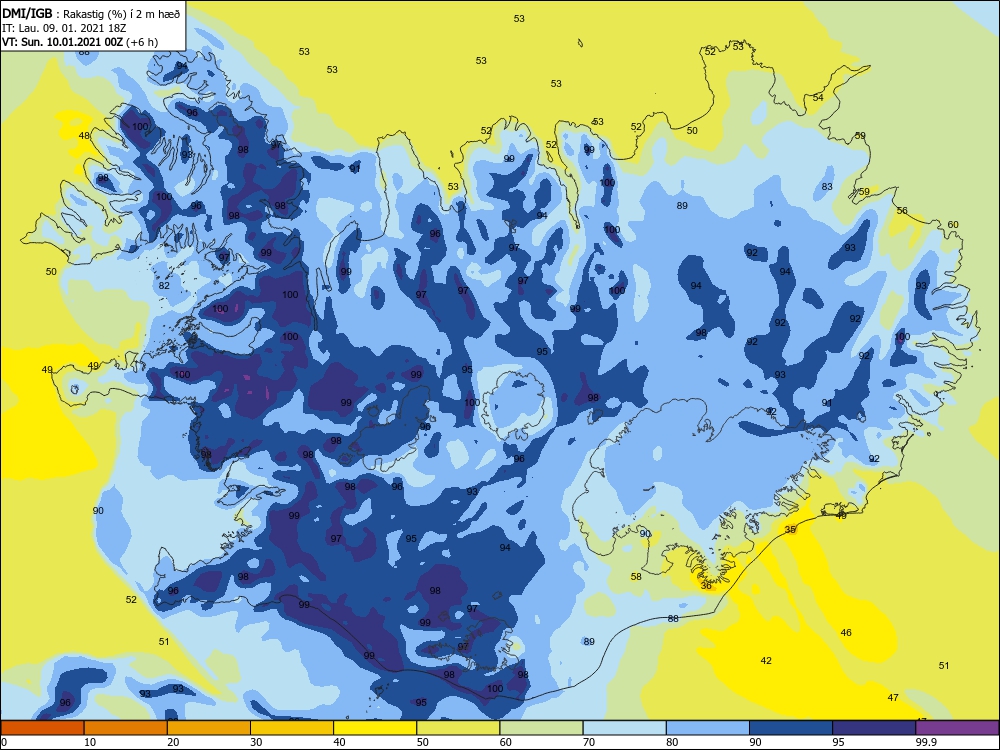The height and width of the screenshot is (750, 1000).
Task: Click the 40–50 bright yellow legend swatch
Action: 375,728
